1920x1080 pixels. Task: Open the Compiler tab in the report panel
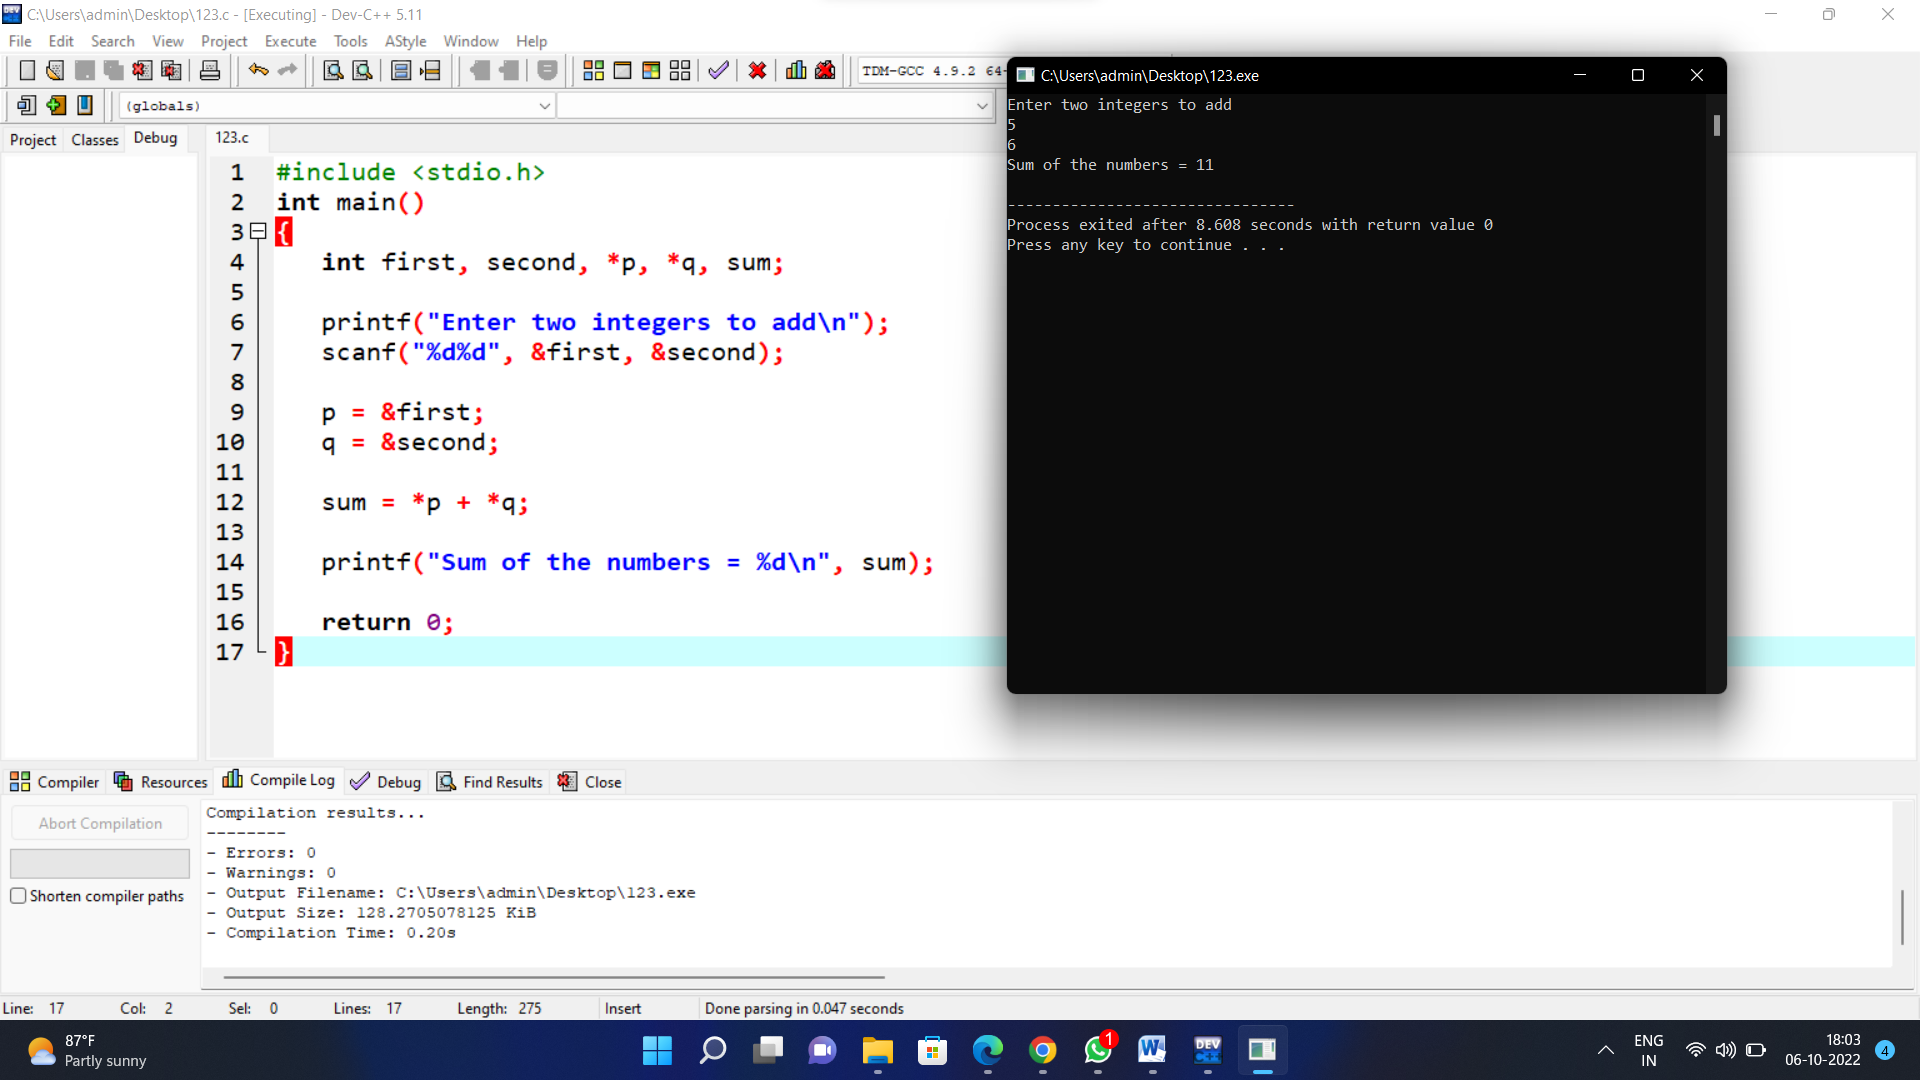55,781
